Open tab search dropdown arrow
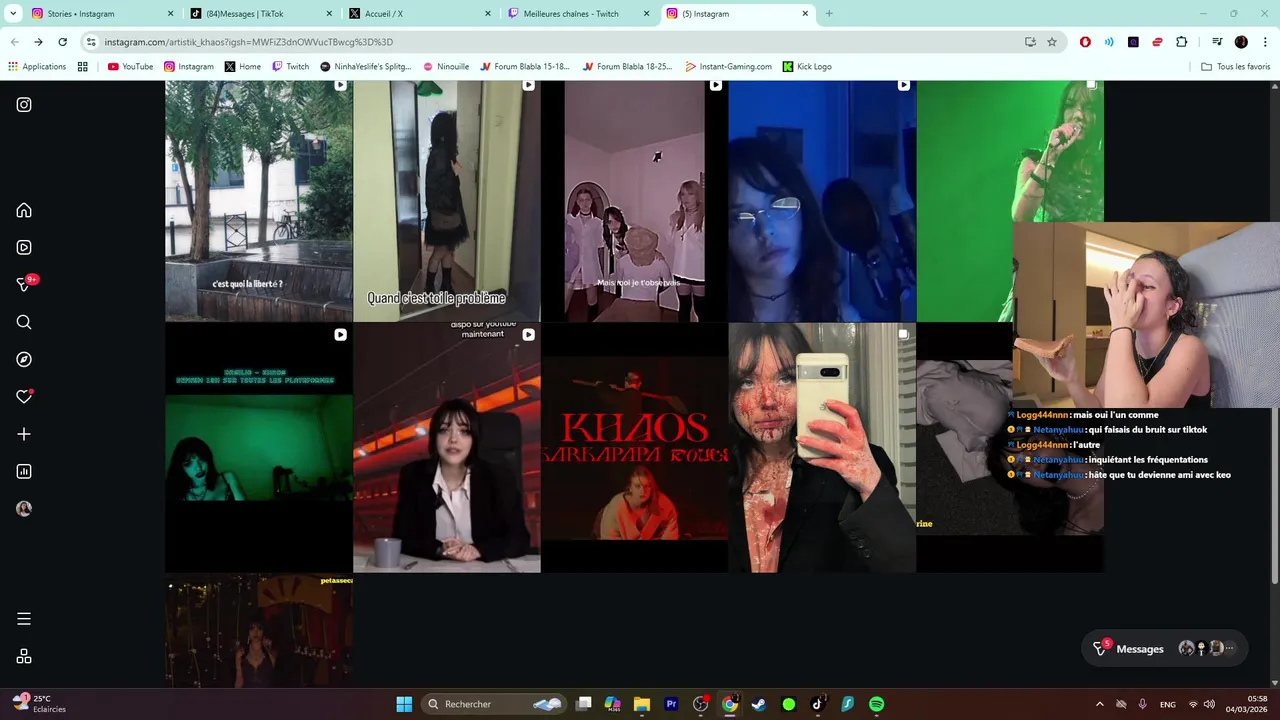 pos(13,13)
